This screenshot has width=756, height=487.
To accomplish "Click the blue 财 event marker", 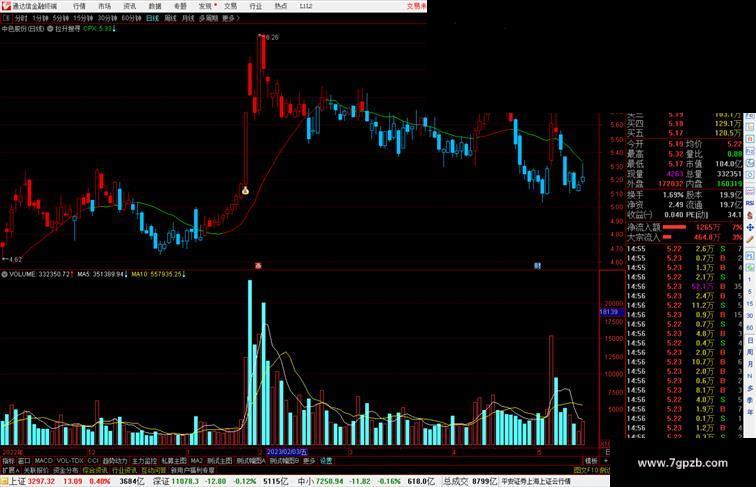I will (538, 266).
